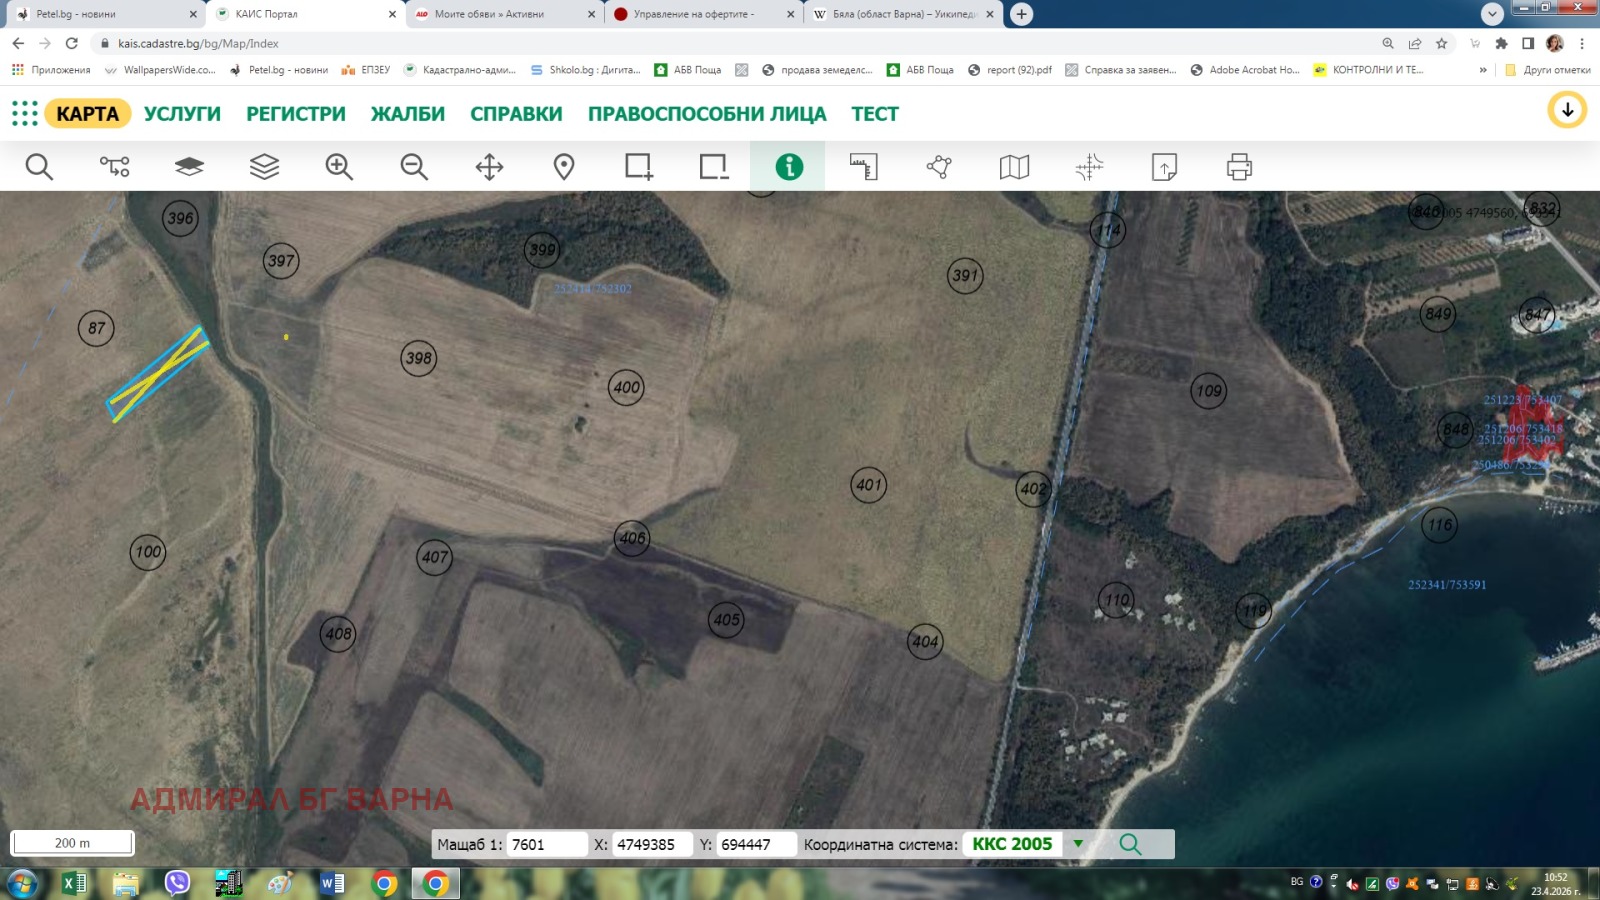The height and width of the screenshot is (900, 1600).
Task: Choose the add-rectangle selection tool
Action: pyautogui.click(x=638, y=167)
